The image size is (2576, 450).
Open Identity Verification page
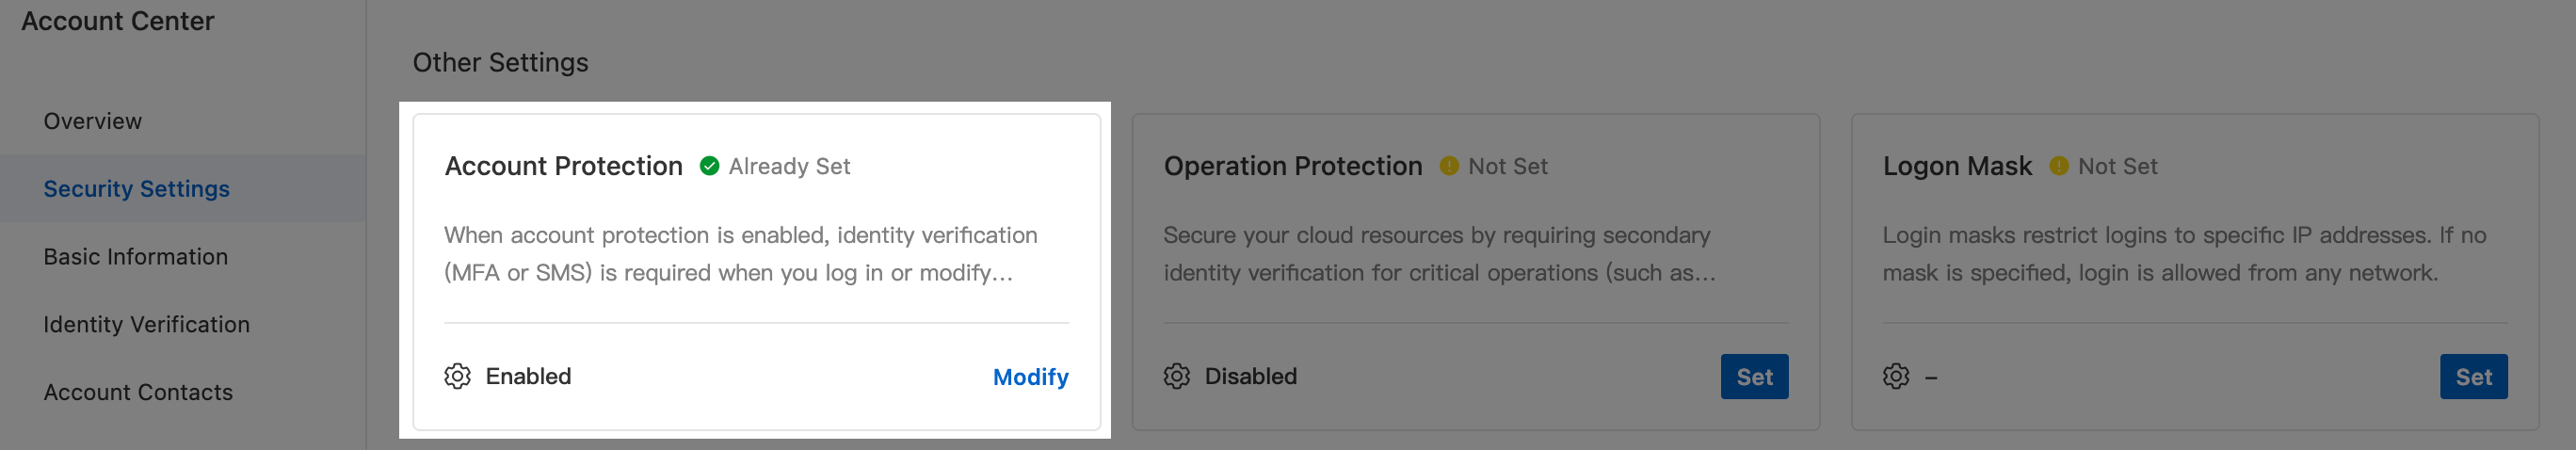[146, 325]
